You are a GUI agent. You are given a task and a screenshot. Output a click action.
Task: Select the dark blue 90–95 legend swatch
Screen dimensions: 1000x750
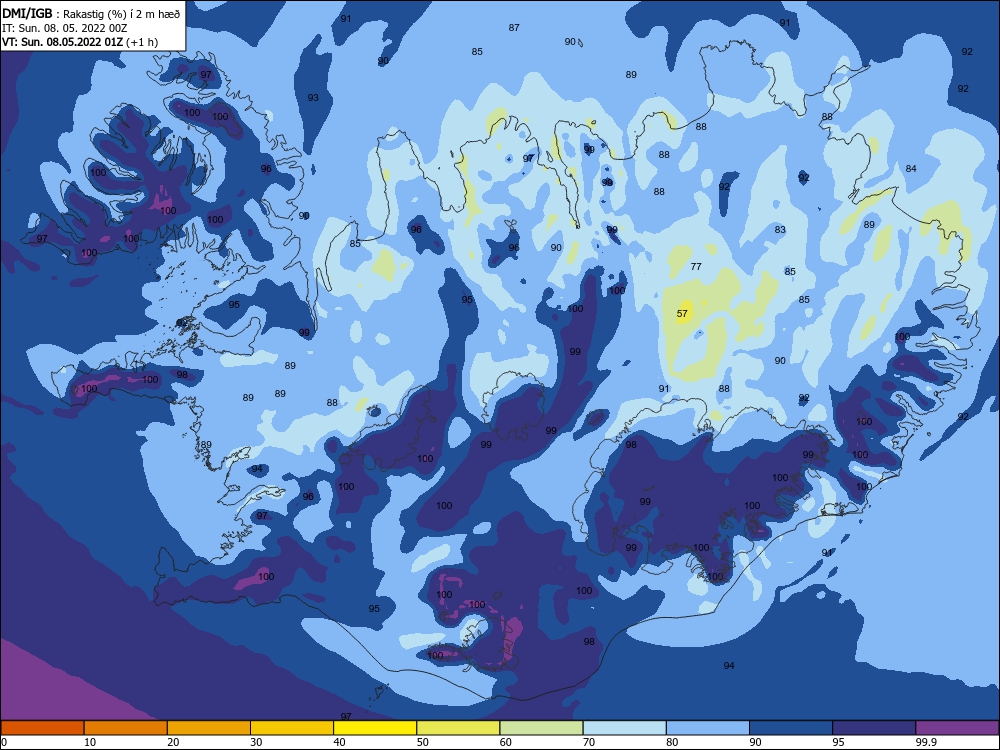tap(791, 728)
